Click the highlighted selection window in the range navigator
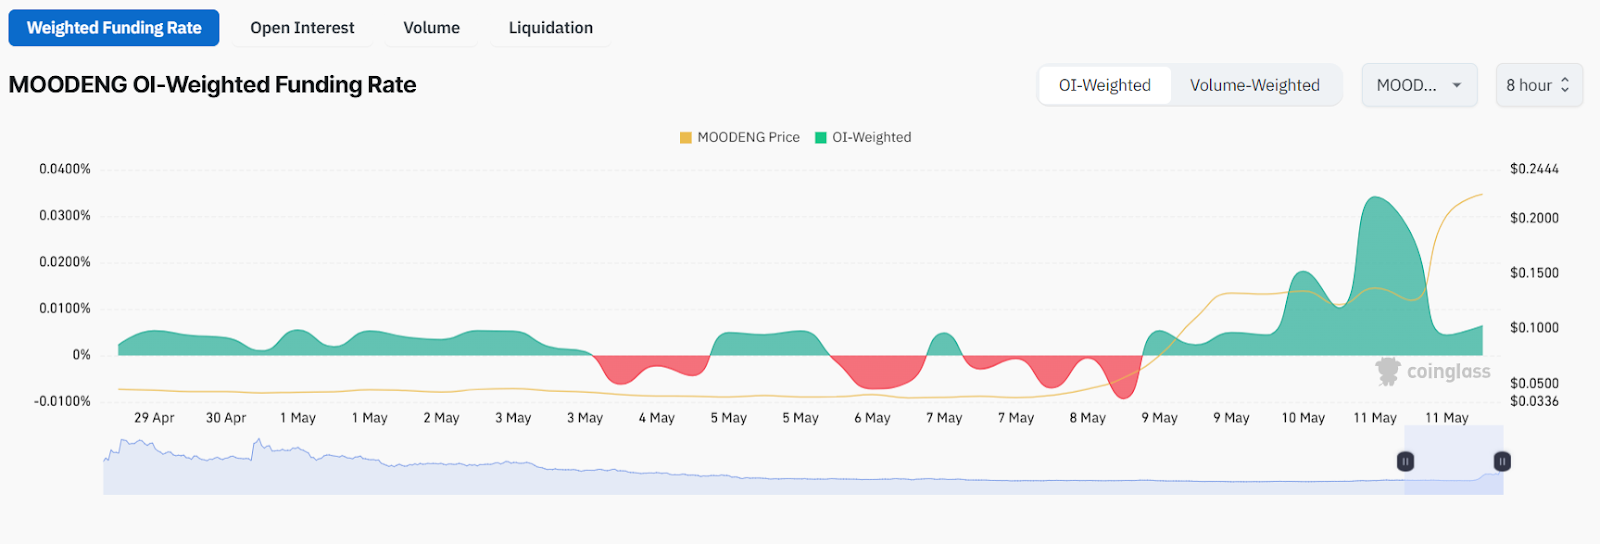The height and width of the screenshot is (544, 1600). click(x=1453, y=460)
